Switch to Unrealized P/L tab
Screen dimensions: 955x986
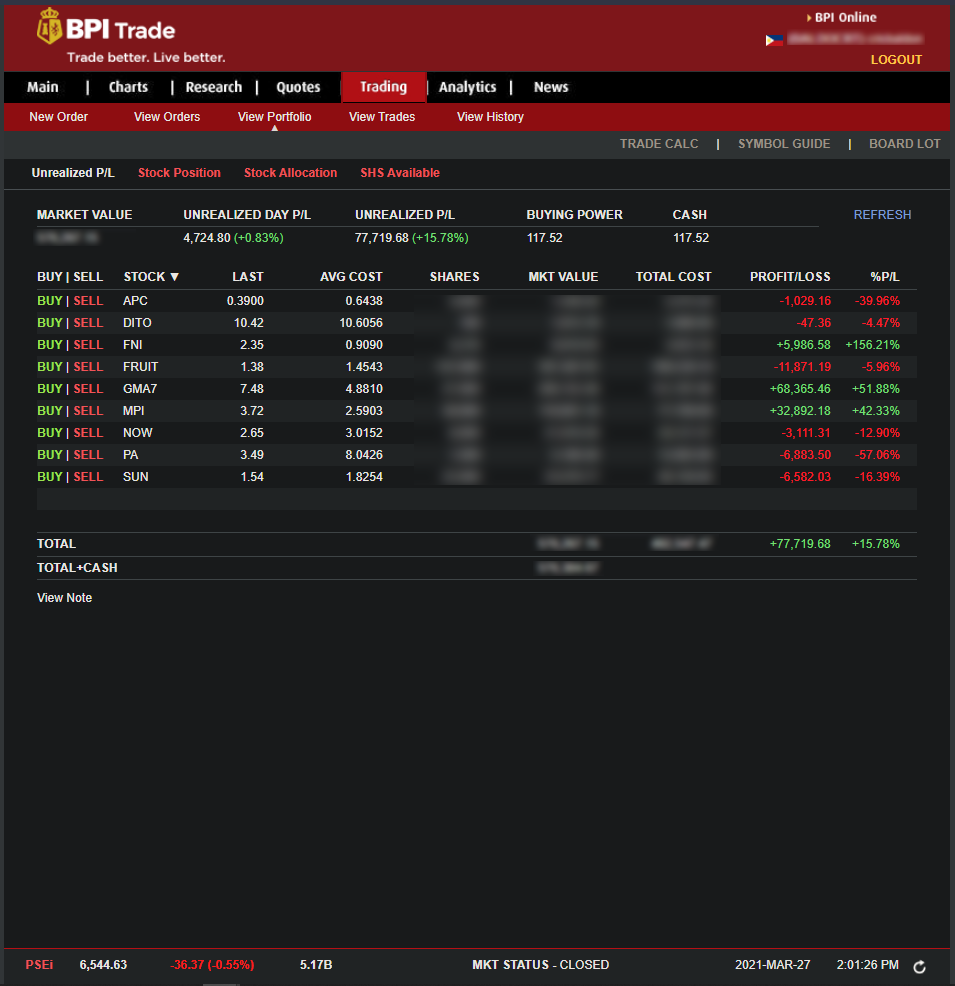click(x=73, y=173)
